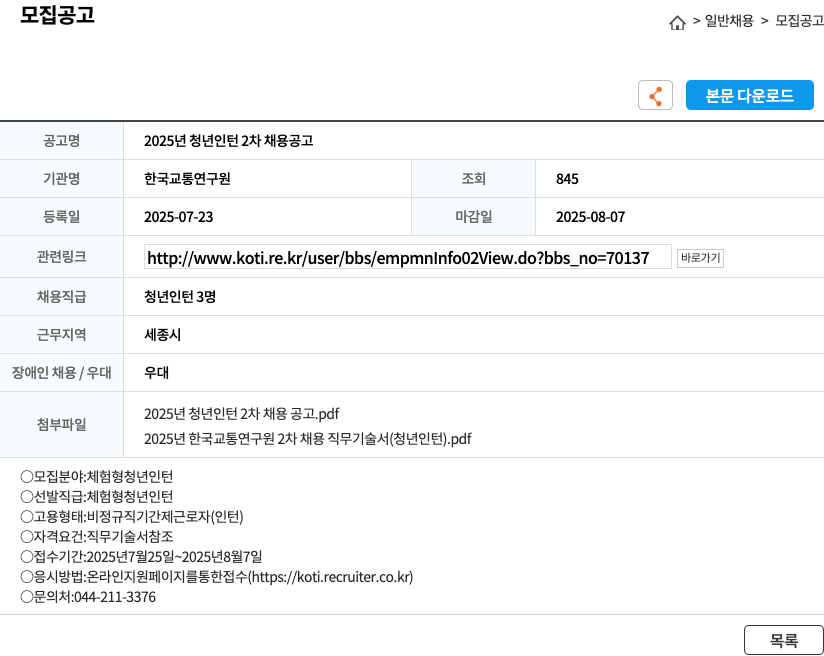Click the 채용직급 row label
The height and width of the screenshot is (656, 824).
pos(61,296)
